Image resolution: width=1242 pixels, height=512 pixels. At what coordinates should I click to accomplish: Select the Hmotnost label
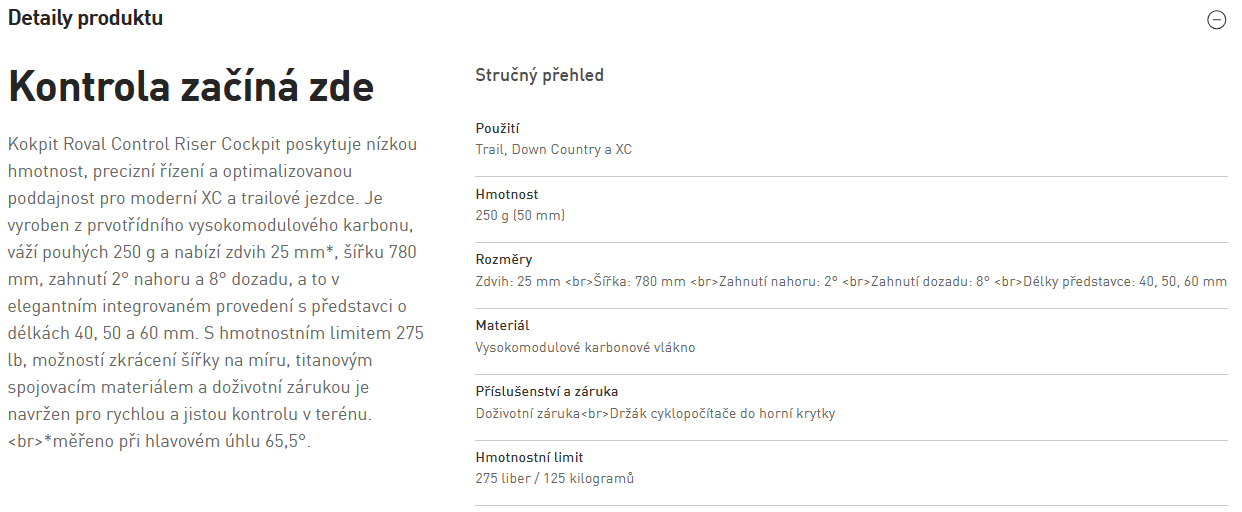[506, 194]
